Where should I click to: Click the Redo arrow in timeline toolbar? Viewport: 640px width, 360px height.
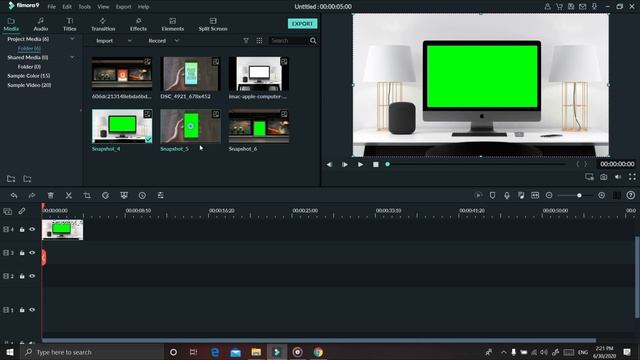[x=32, y=196]
